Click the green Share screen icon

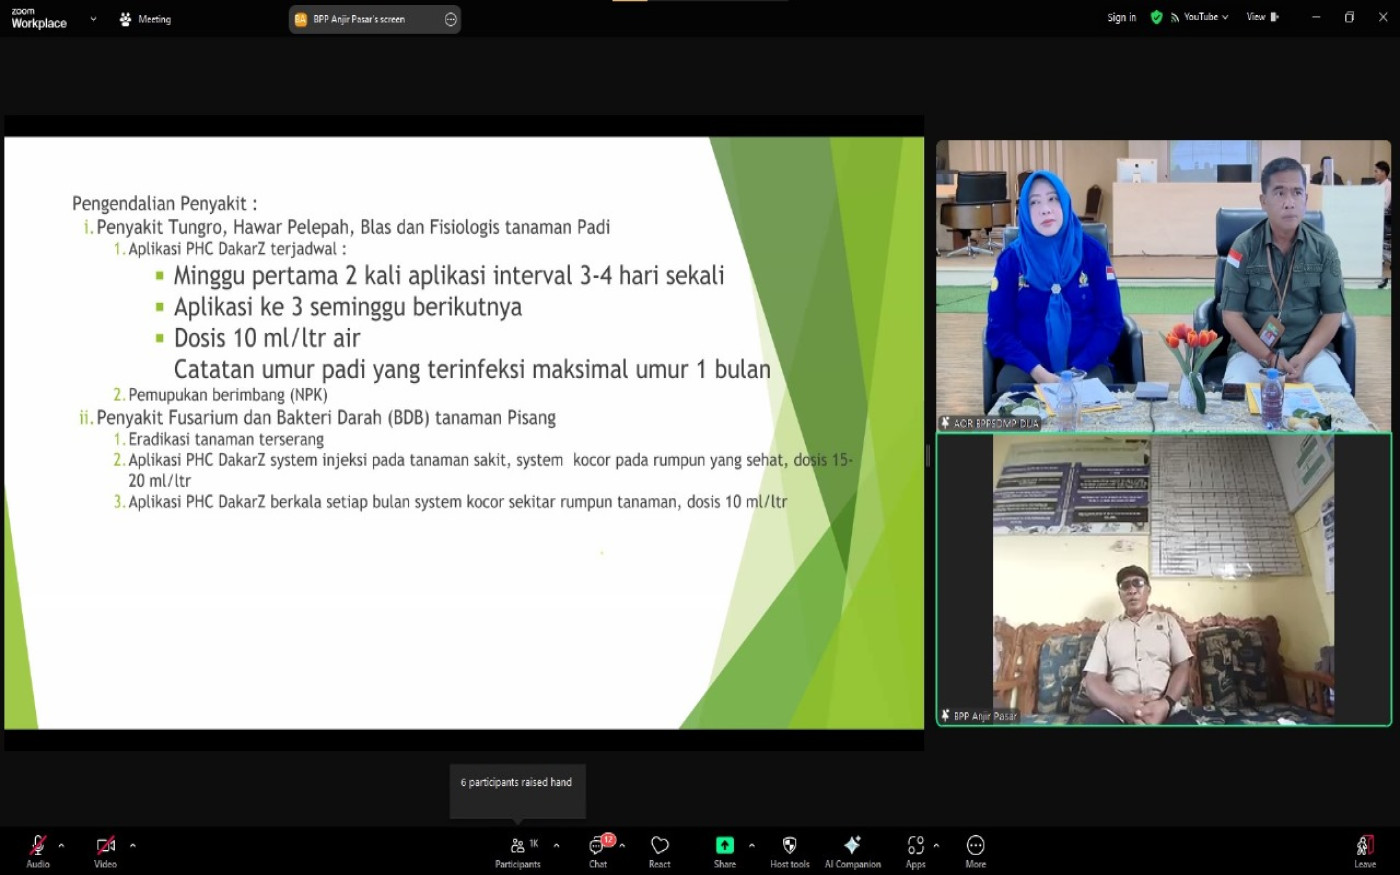click(x=725, y=846)
